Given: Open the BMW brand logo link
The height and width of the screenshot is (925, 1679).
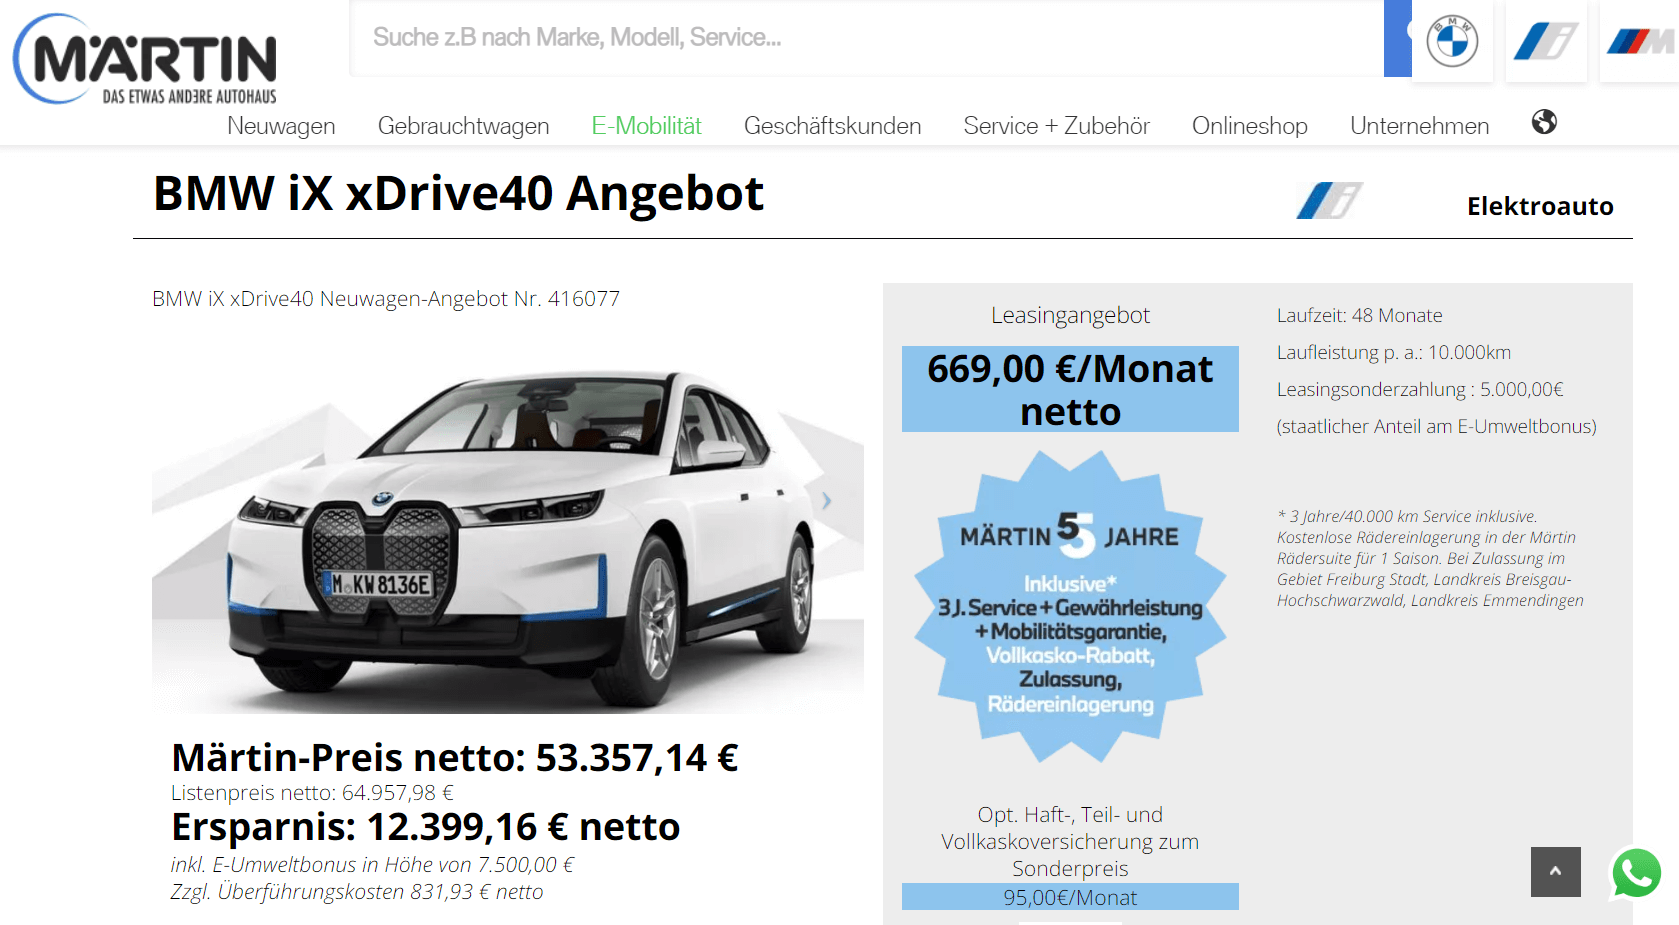Looking at the screenshot, I should [x=1452, y=41].
